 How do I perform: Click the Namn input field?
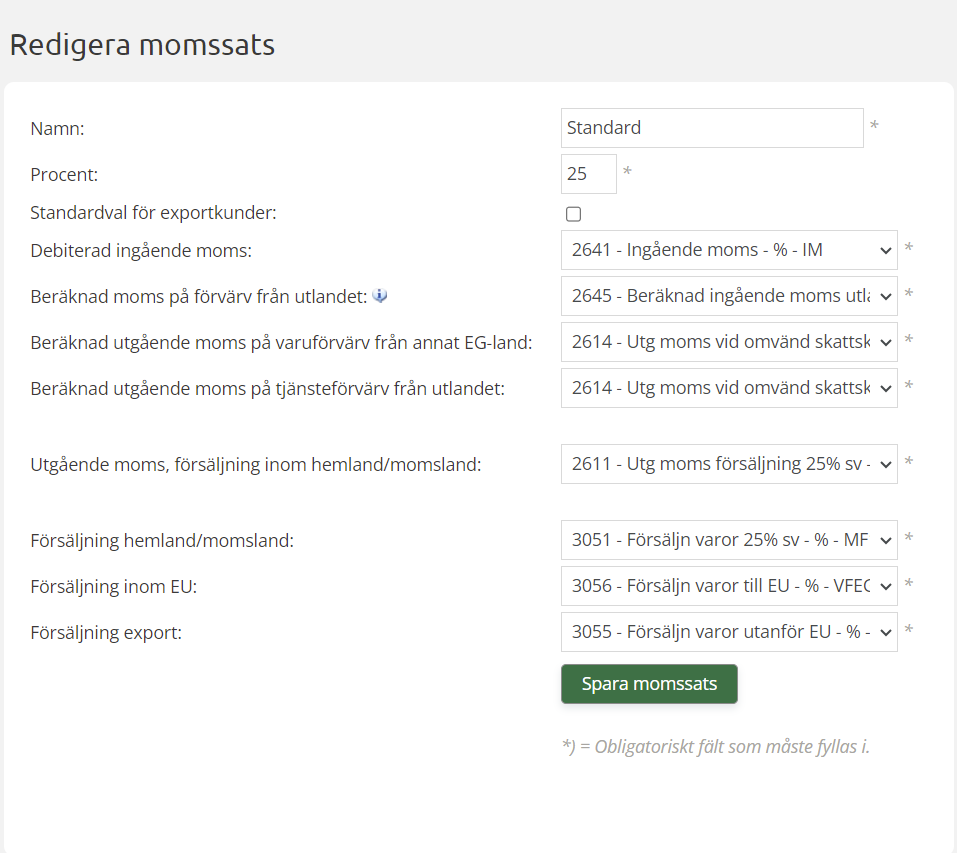pyautogui.click(x=711, y=128)
